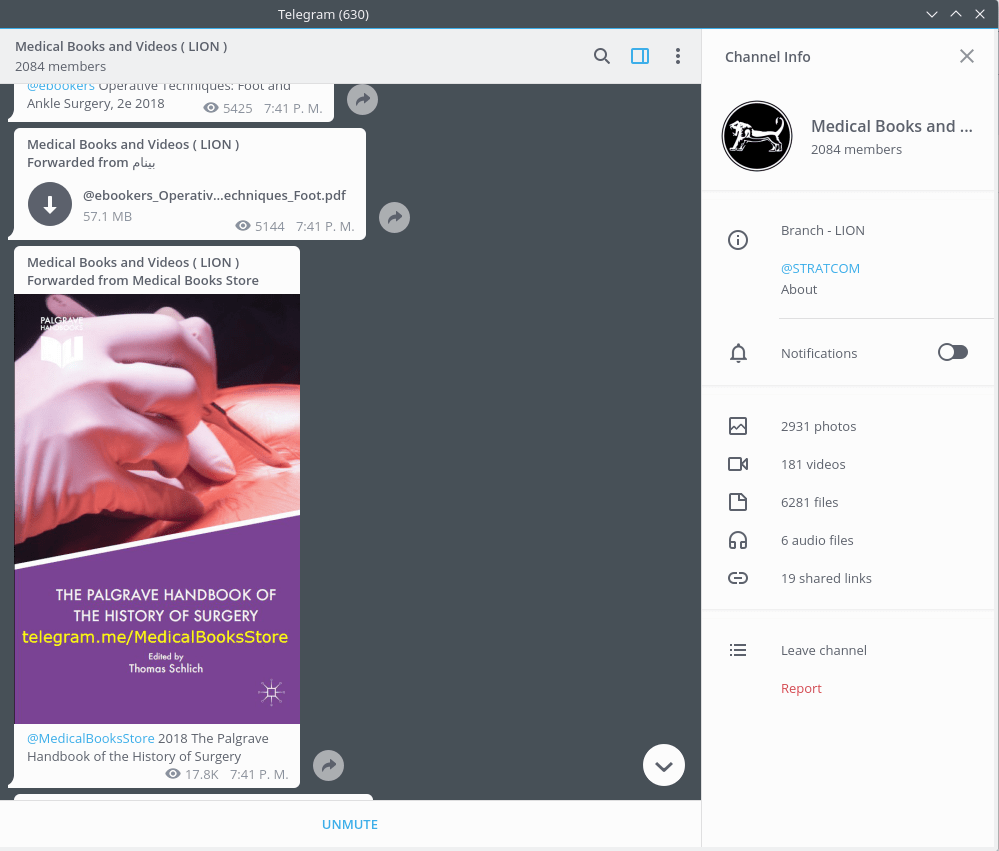Image resolution: width=999 pixels, height=851 pixels.
Task: Close the Channel Info panel
Action: [967, 56]
